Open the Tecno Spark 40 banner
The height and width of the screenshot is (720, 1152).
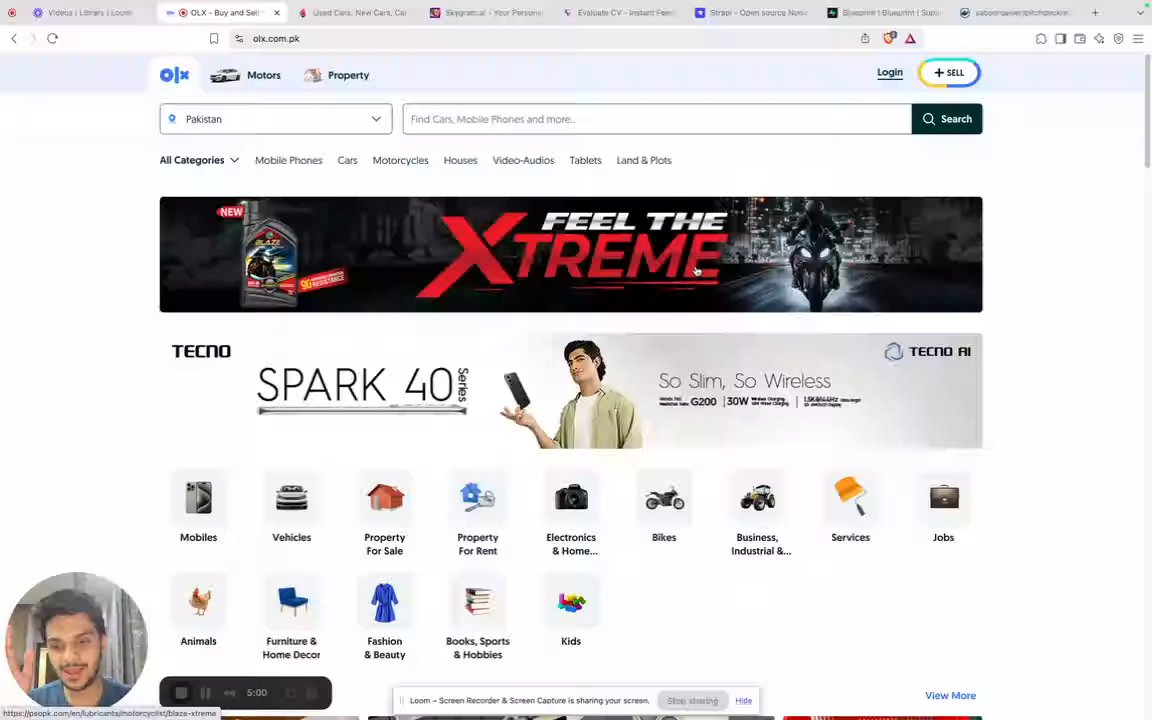571,391
